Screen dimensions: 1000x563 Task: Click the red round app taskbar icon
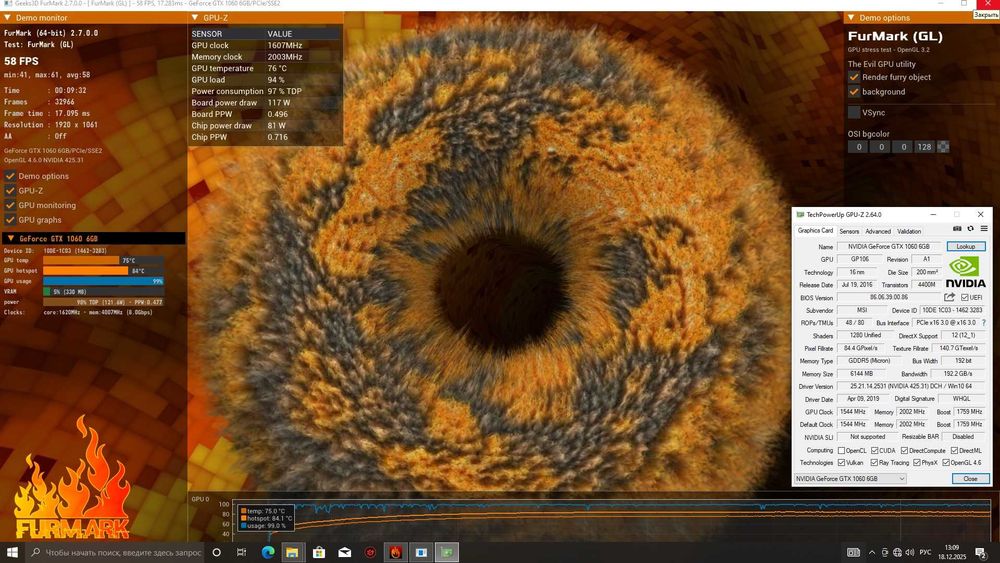370,552
